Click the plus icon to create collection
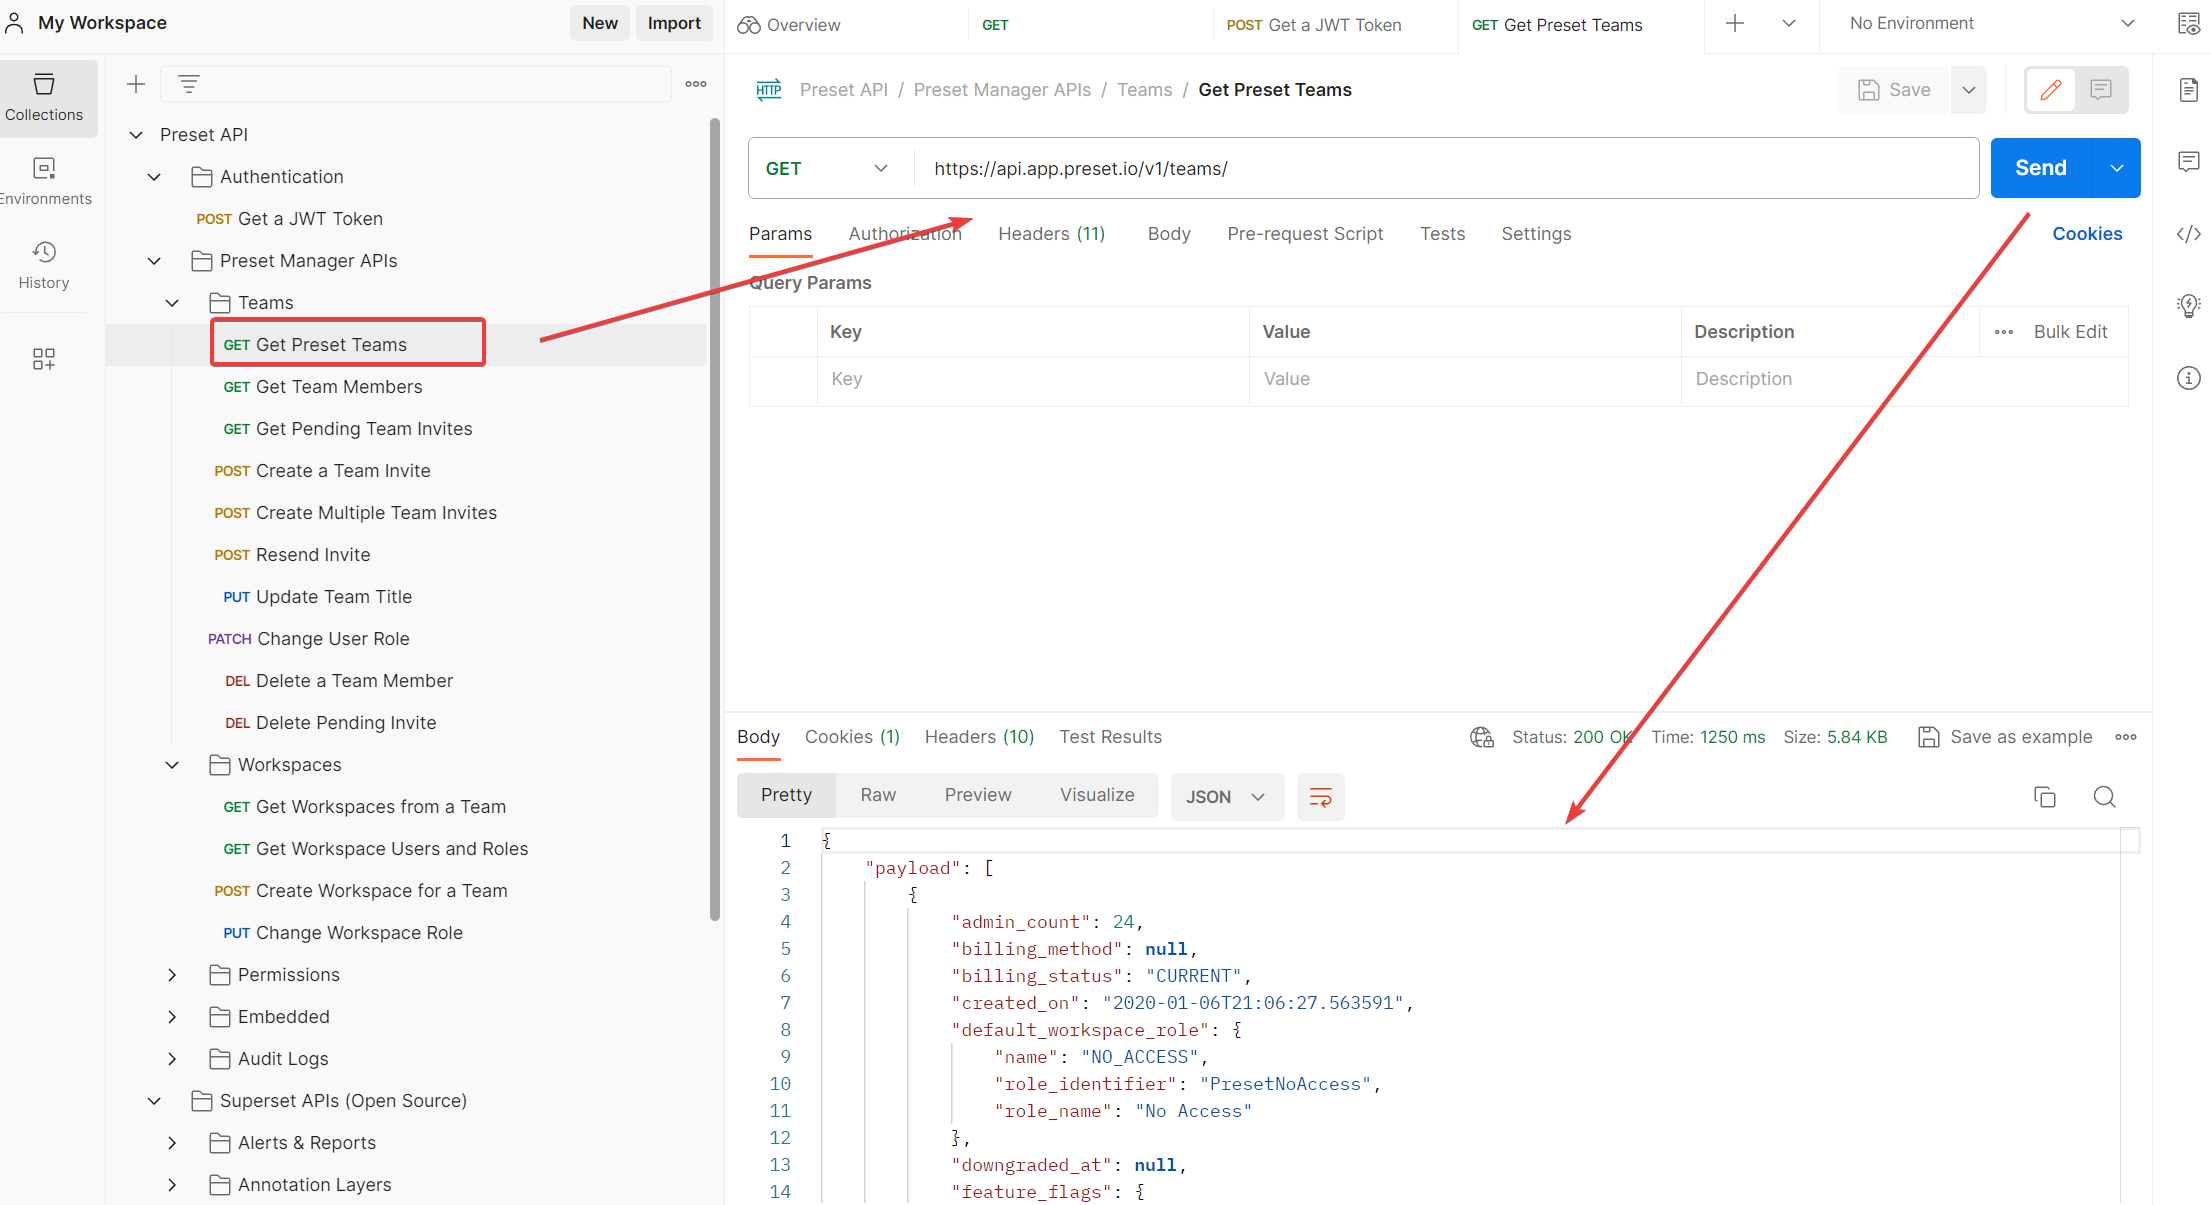Viewport: 2211px width, 1205px height. pyautogui.click(x=136, y=84)
